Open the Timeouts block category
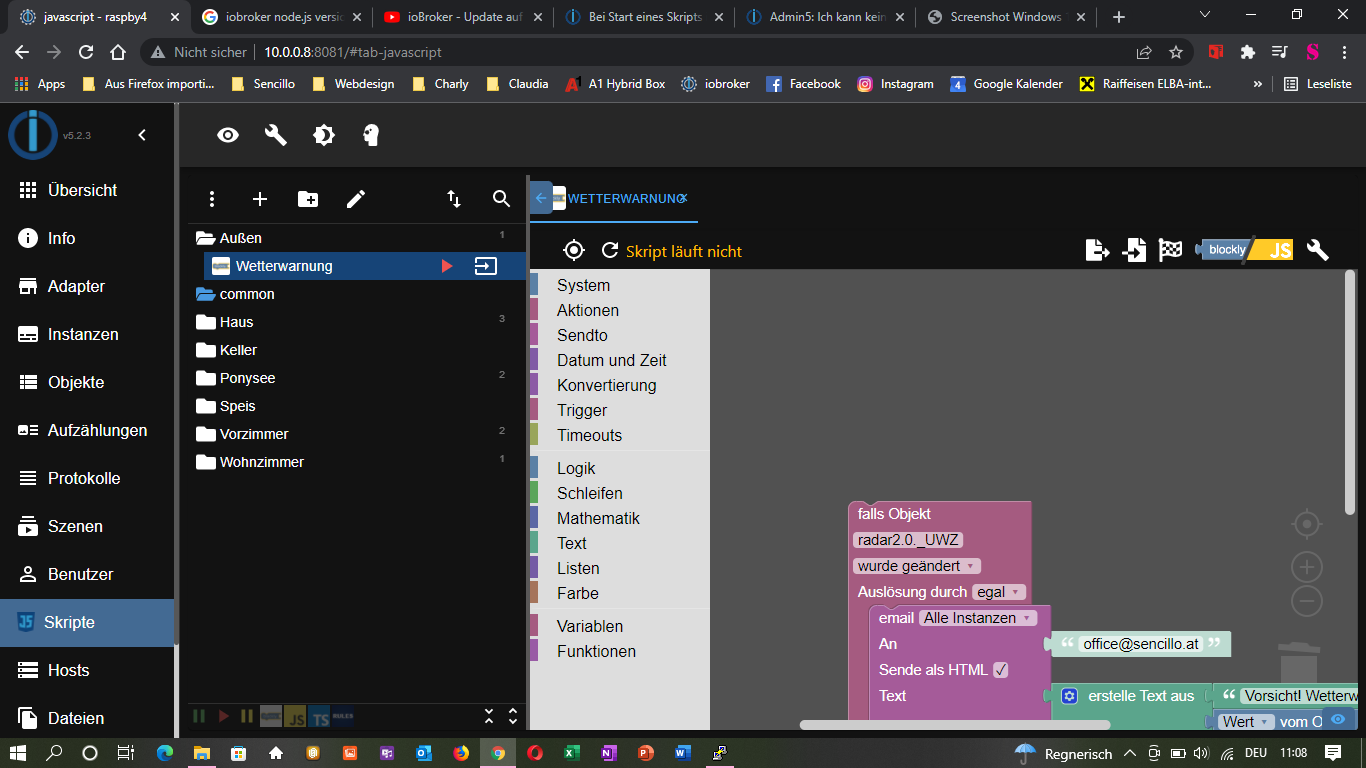Image resolution: width=1366 pixels, height=768 pixels. (620, 435)
